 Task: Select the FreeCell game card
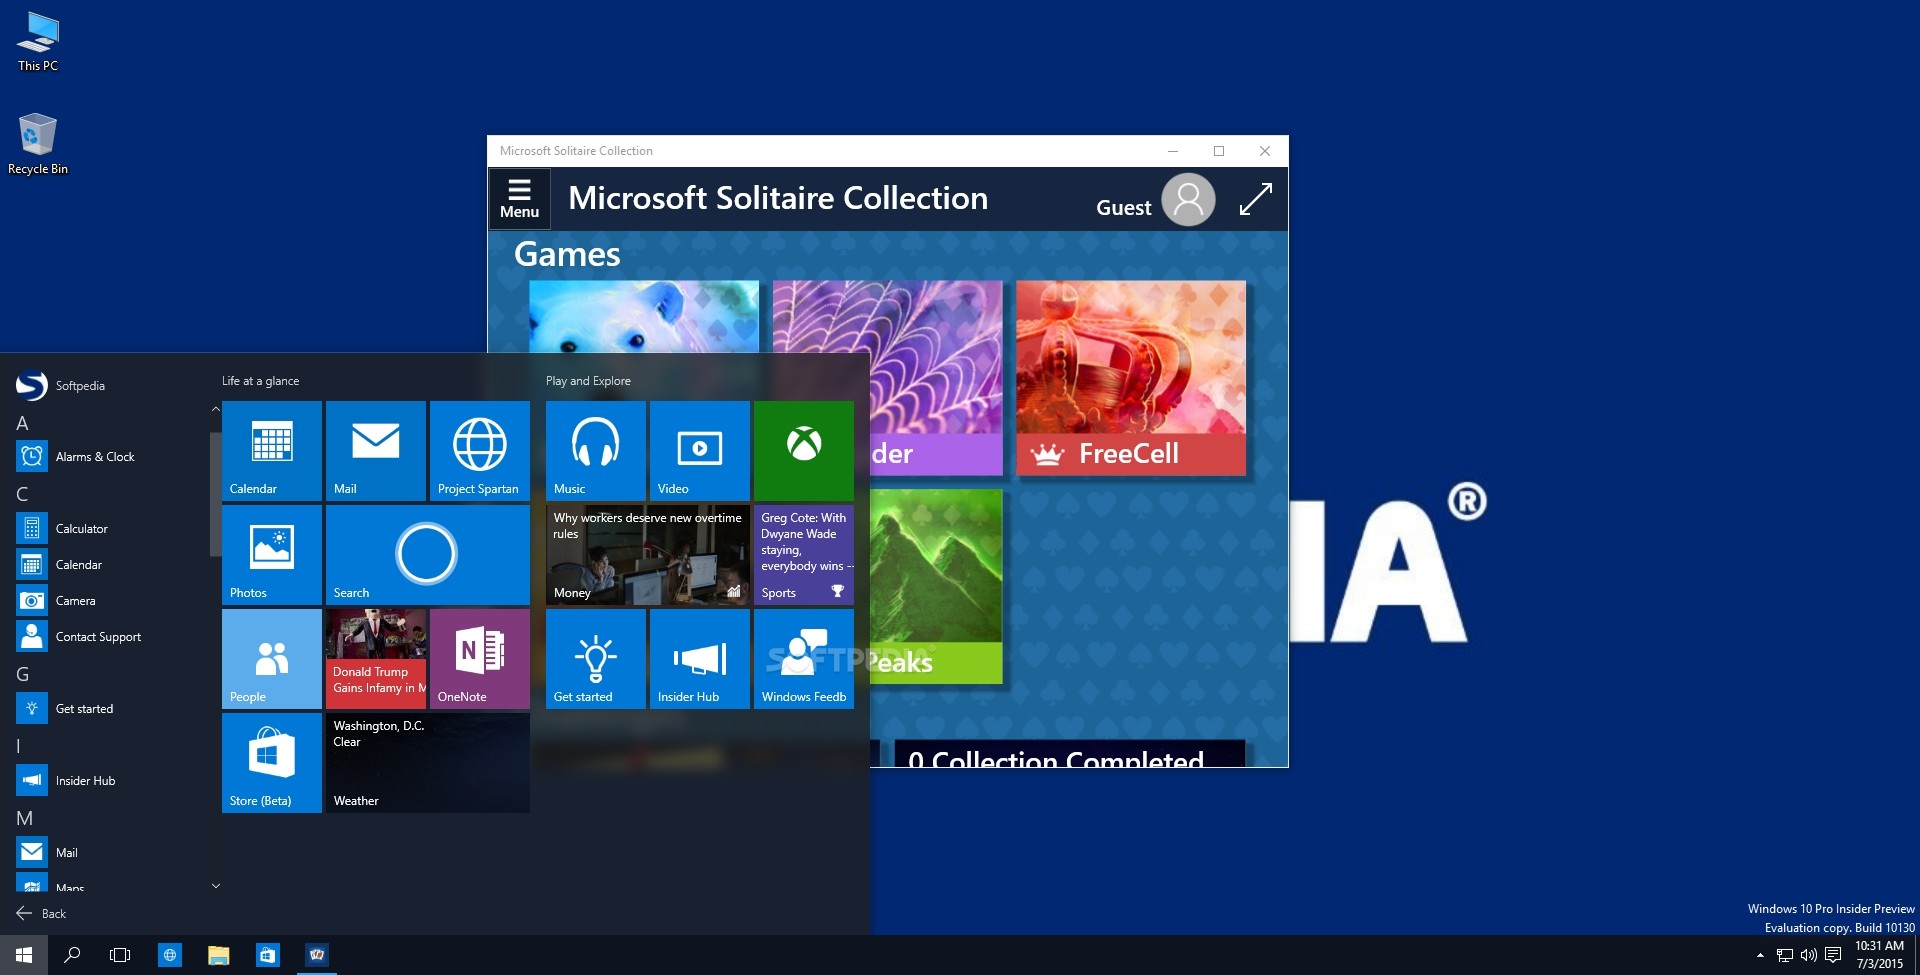pyautogui.click(x=1131, y=378)
